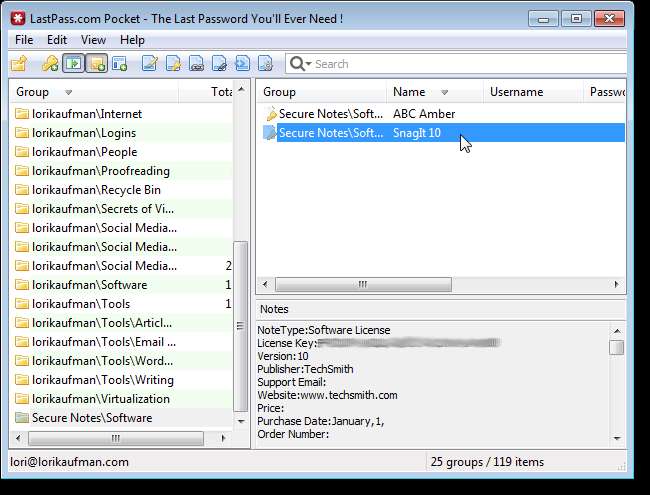Click the group list scroll up arrow
Screen dimensions: 650x495
click(241, 90)
